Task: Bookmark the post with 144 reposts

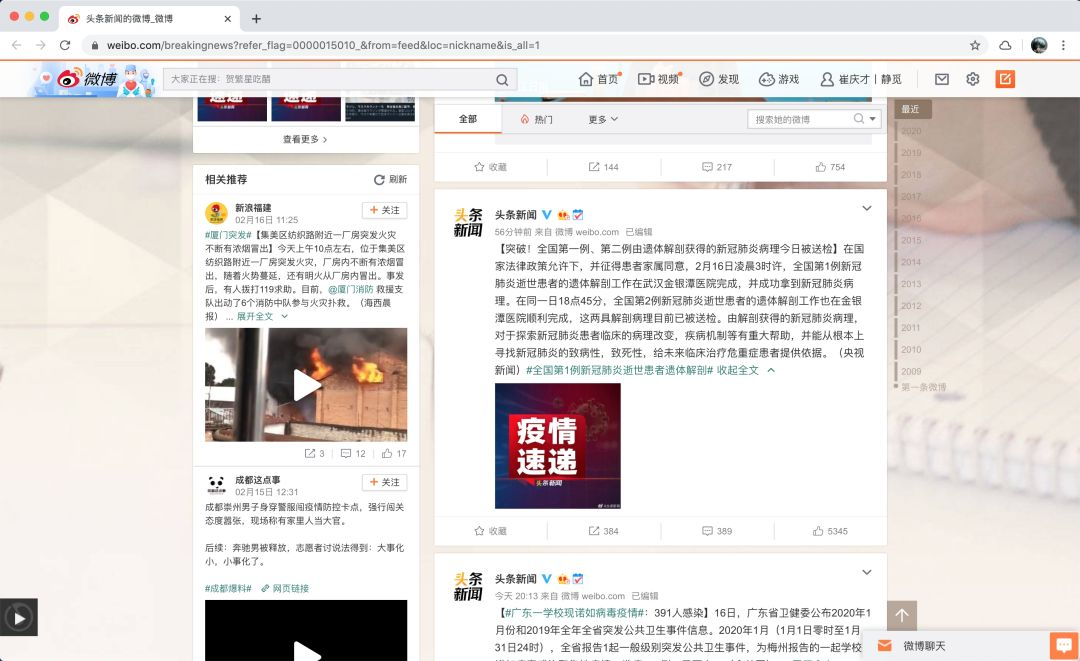Action: tap(490, 167)
